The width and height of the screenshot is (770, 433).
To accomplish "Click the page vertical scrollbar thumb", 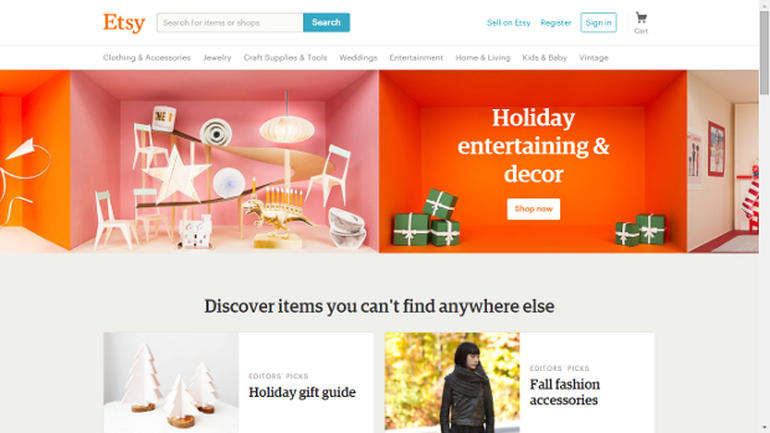I will [764, 52].
